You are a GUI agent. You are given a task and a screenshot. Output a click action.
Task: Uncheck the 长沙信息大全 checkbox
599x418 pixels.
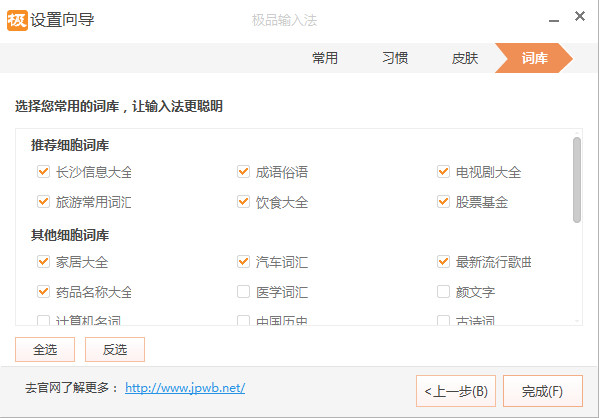(43, 172)
